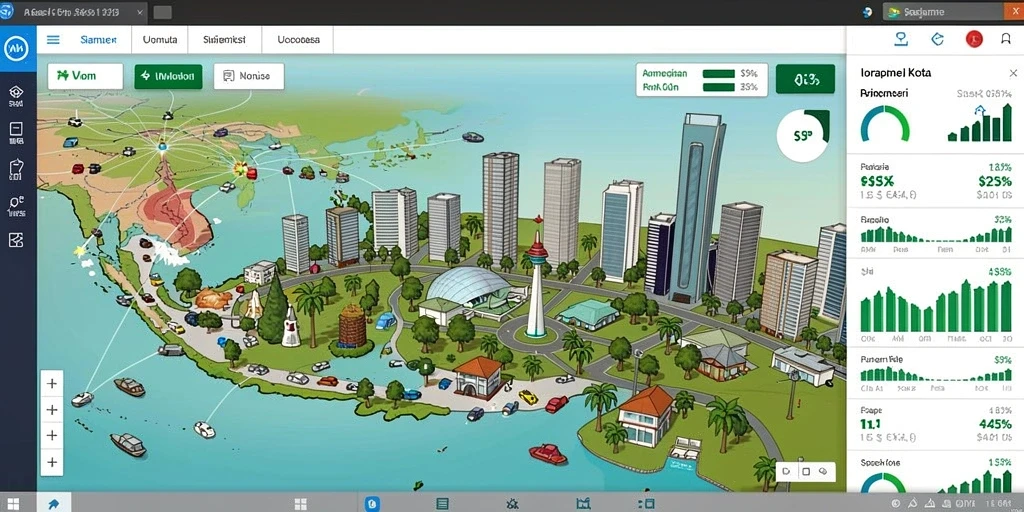Toggle the Nonise filter button

[x=249, y=76]
